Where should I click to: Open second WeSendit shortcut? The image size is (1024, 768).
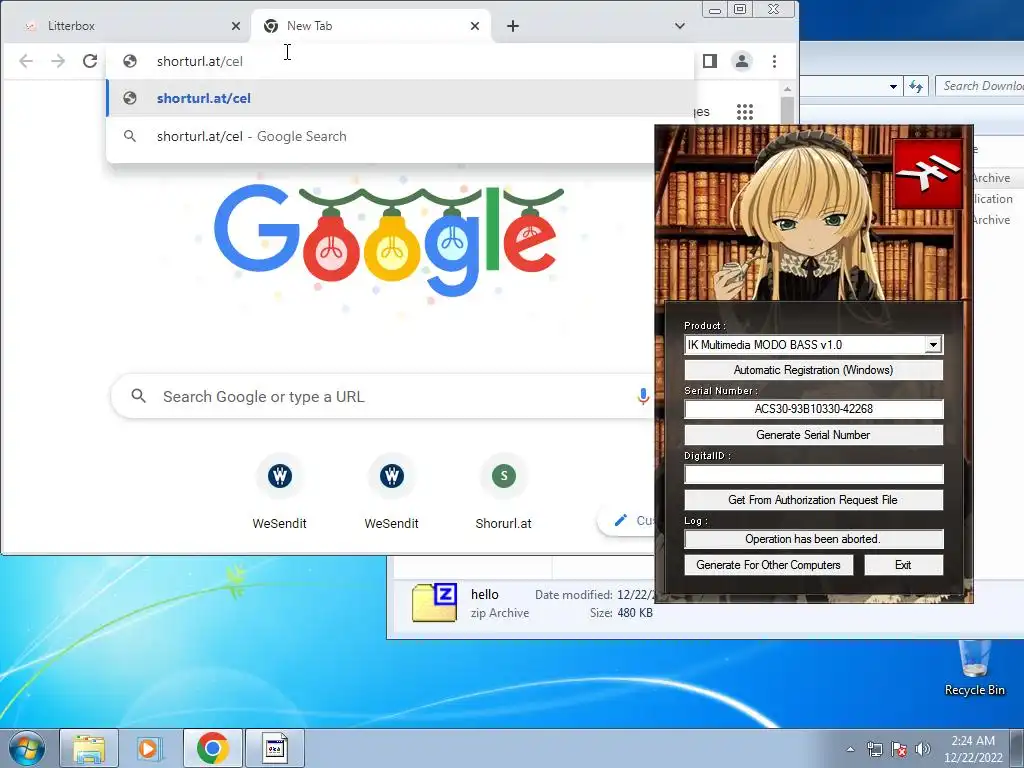pyautogui.click(x=391, y=491)
